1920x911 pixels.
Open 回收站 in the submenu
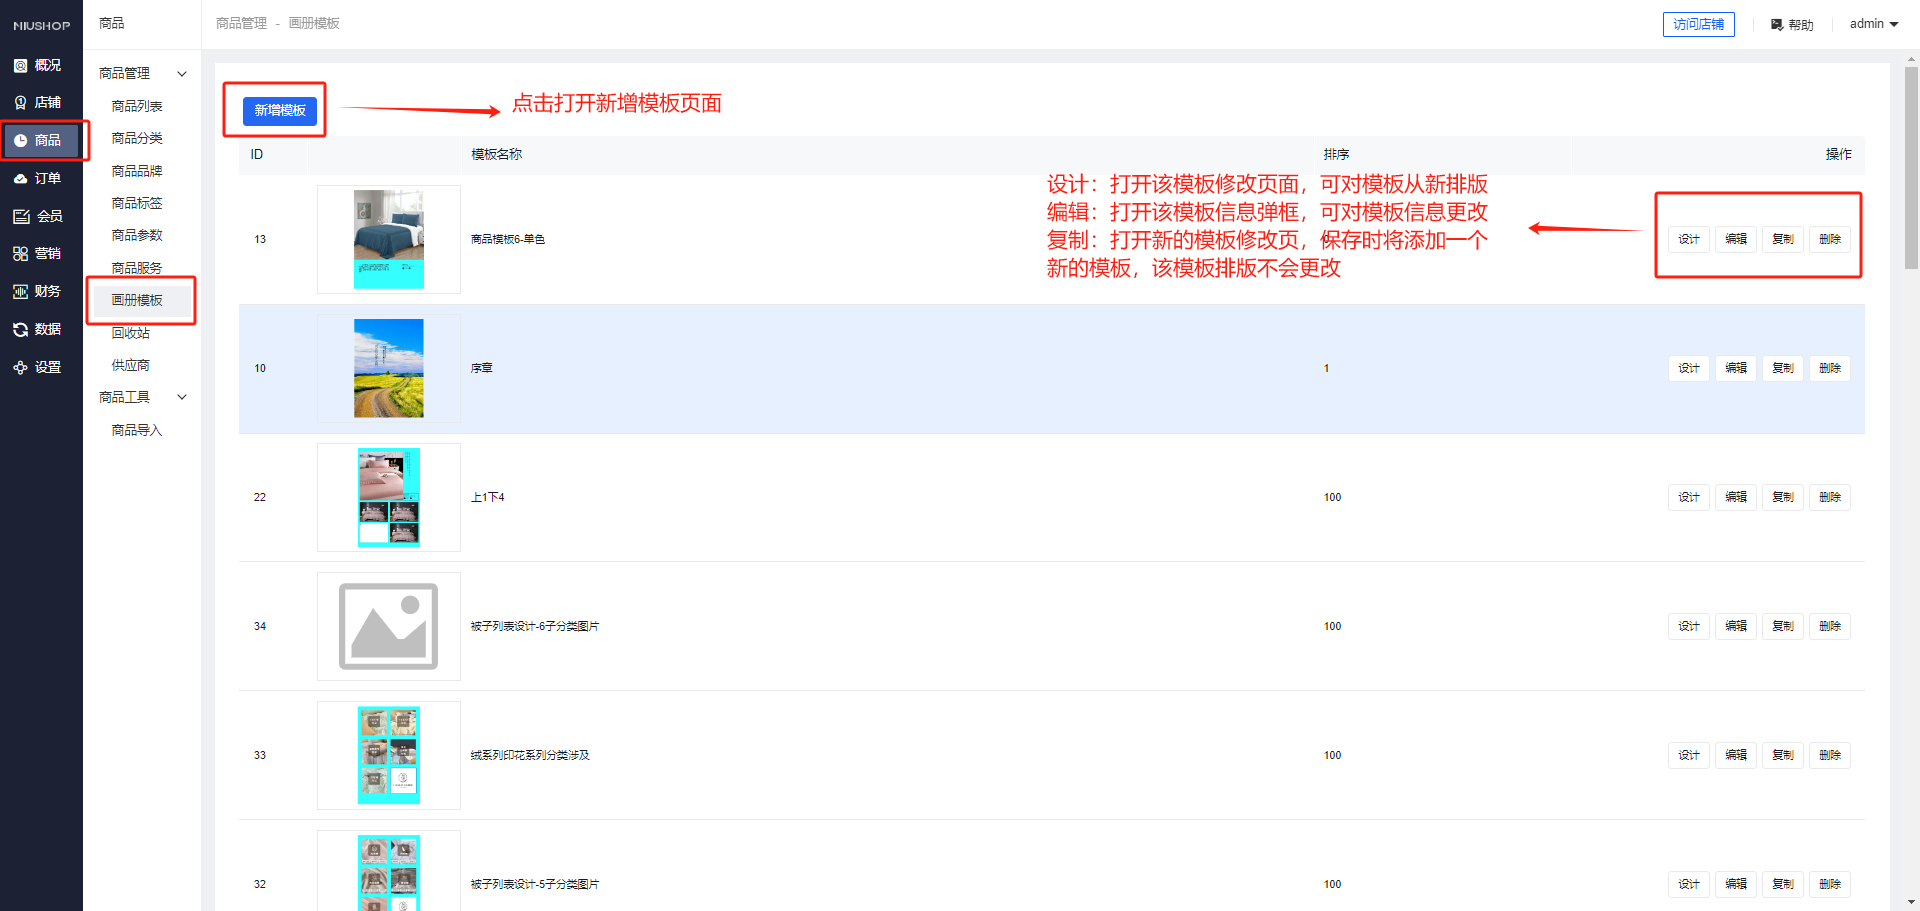point(131,334)
